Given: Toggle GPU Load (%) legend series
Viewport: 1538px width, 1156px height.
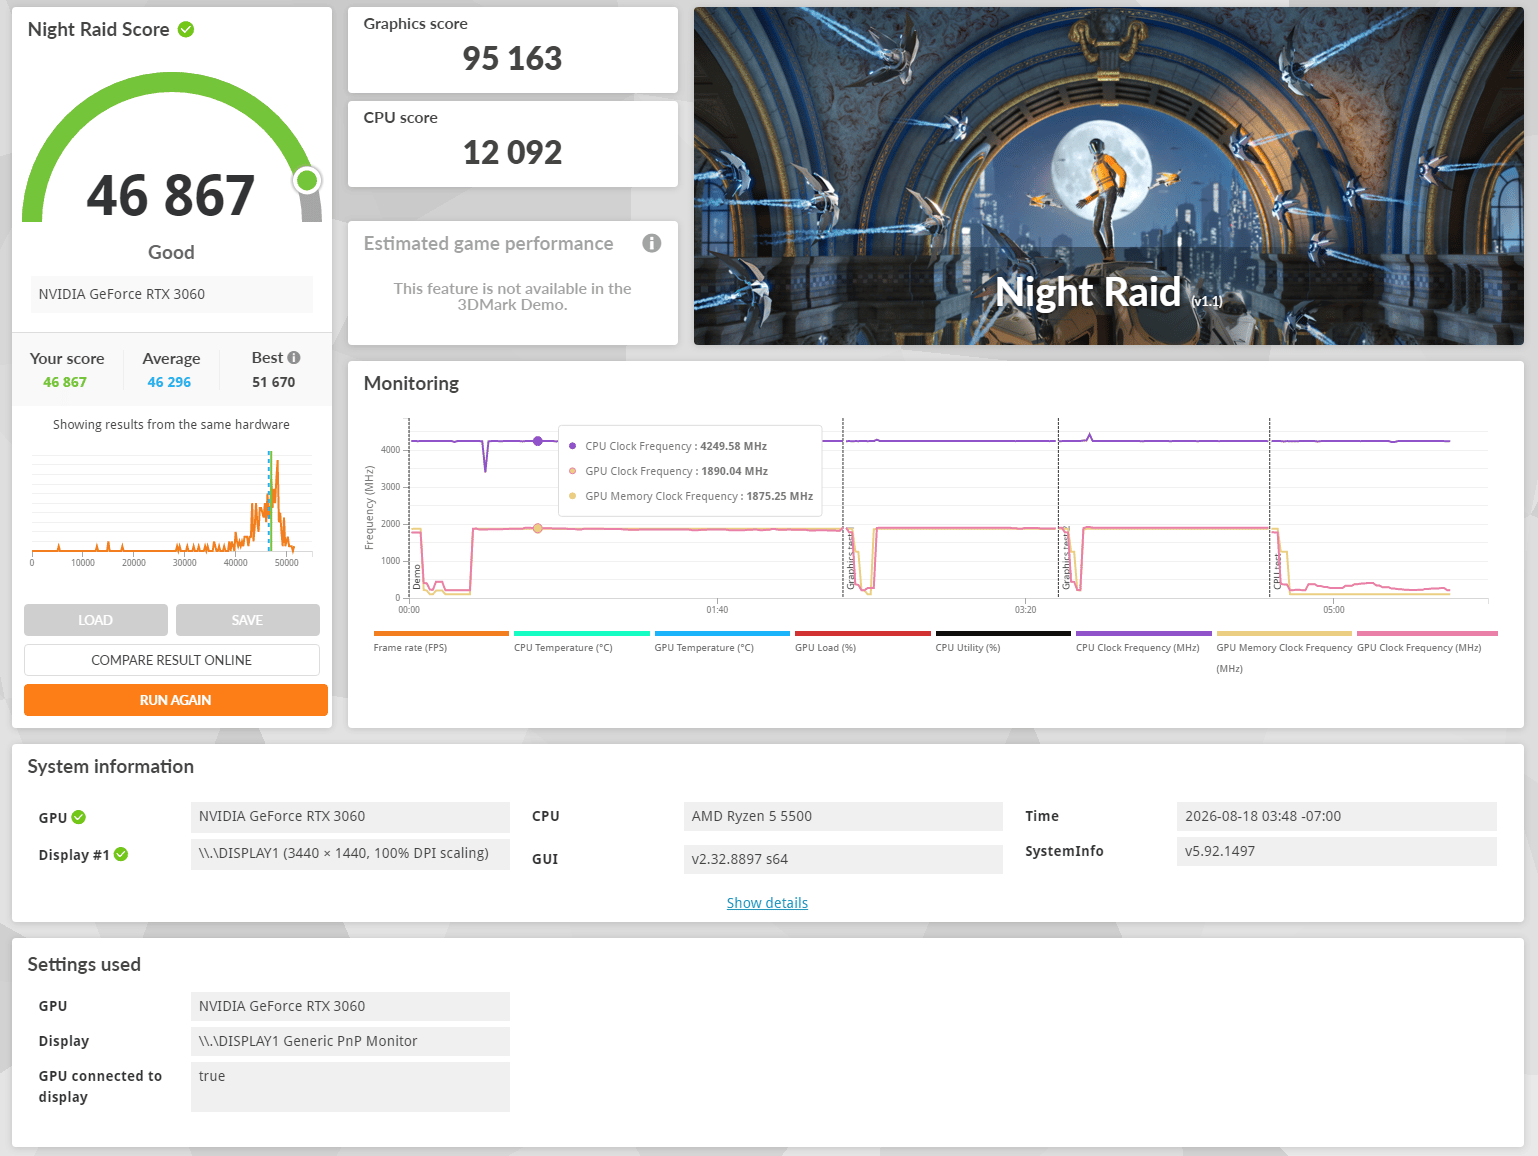Looking at the screenshot, I should pos(862,642).
